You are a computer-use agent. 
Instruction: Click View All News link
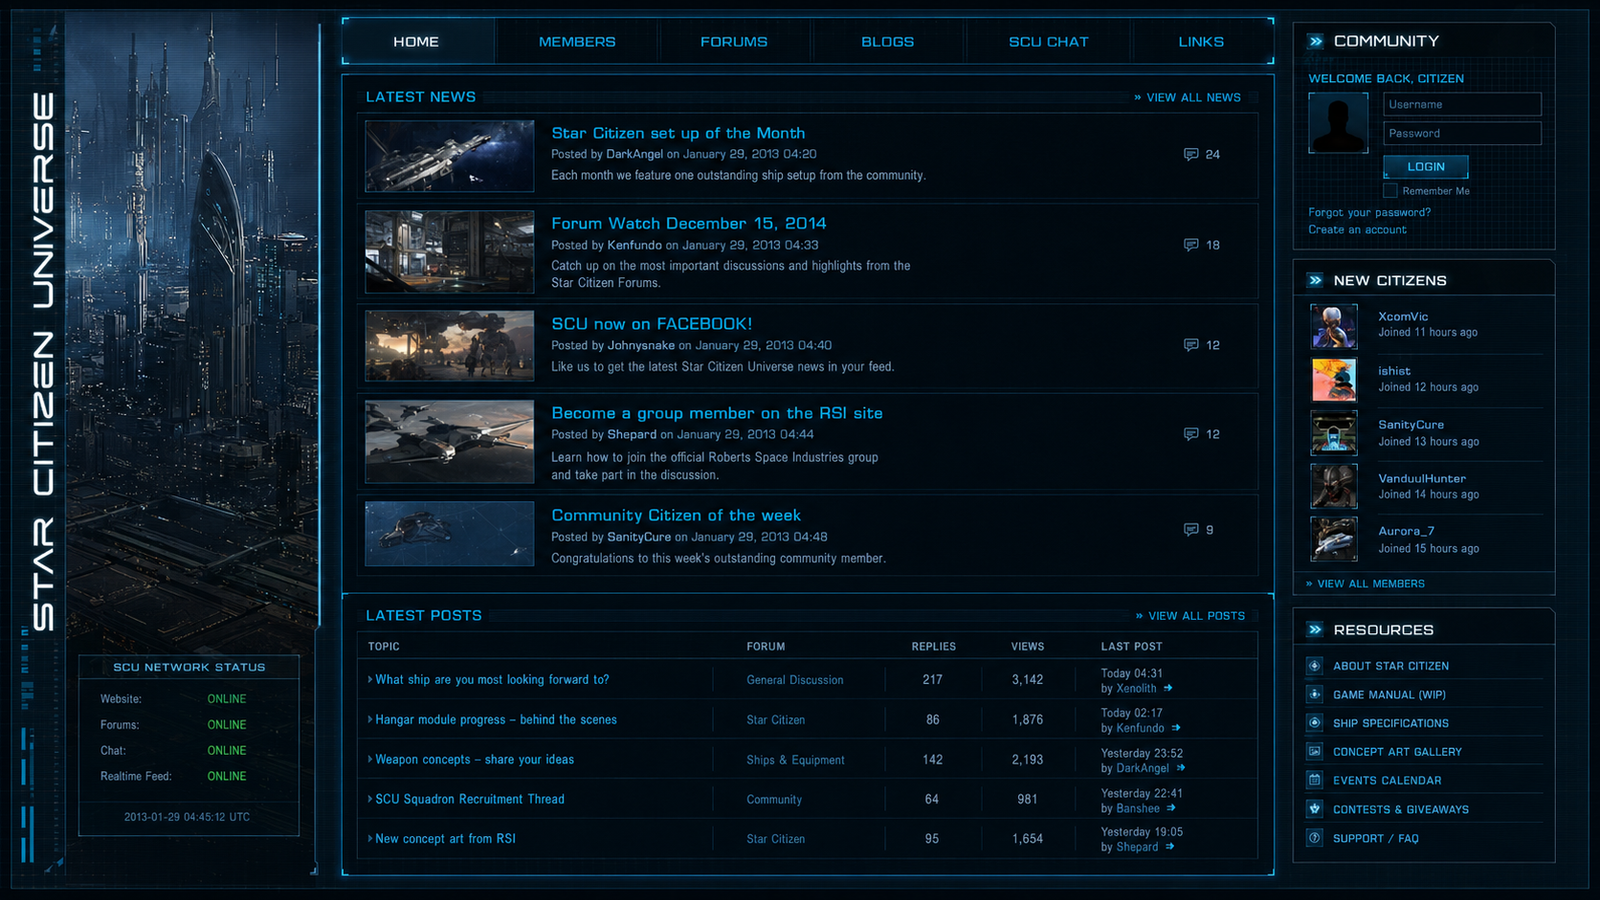(1188, 97)
